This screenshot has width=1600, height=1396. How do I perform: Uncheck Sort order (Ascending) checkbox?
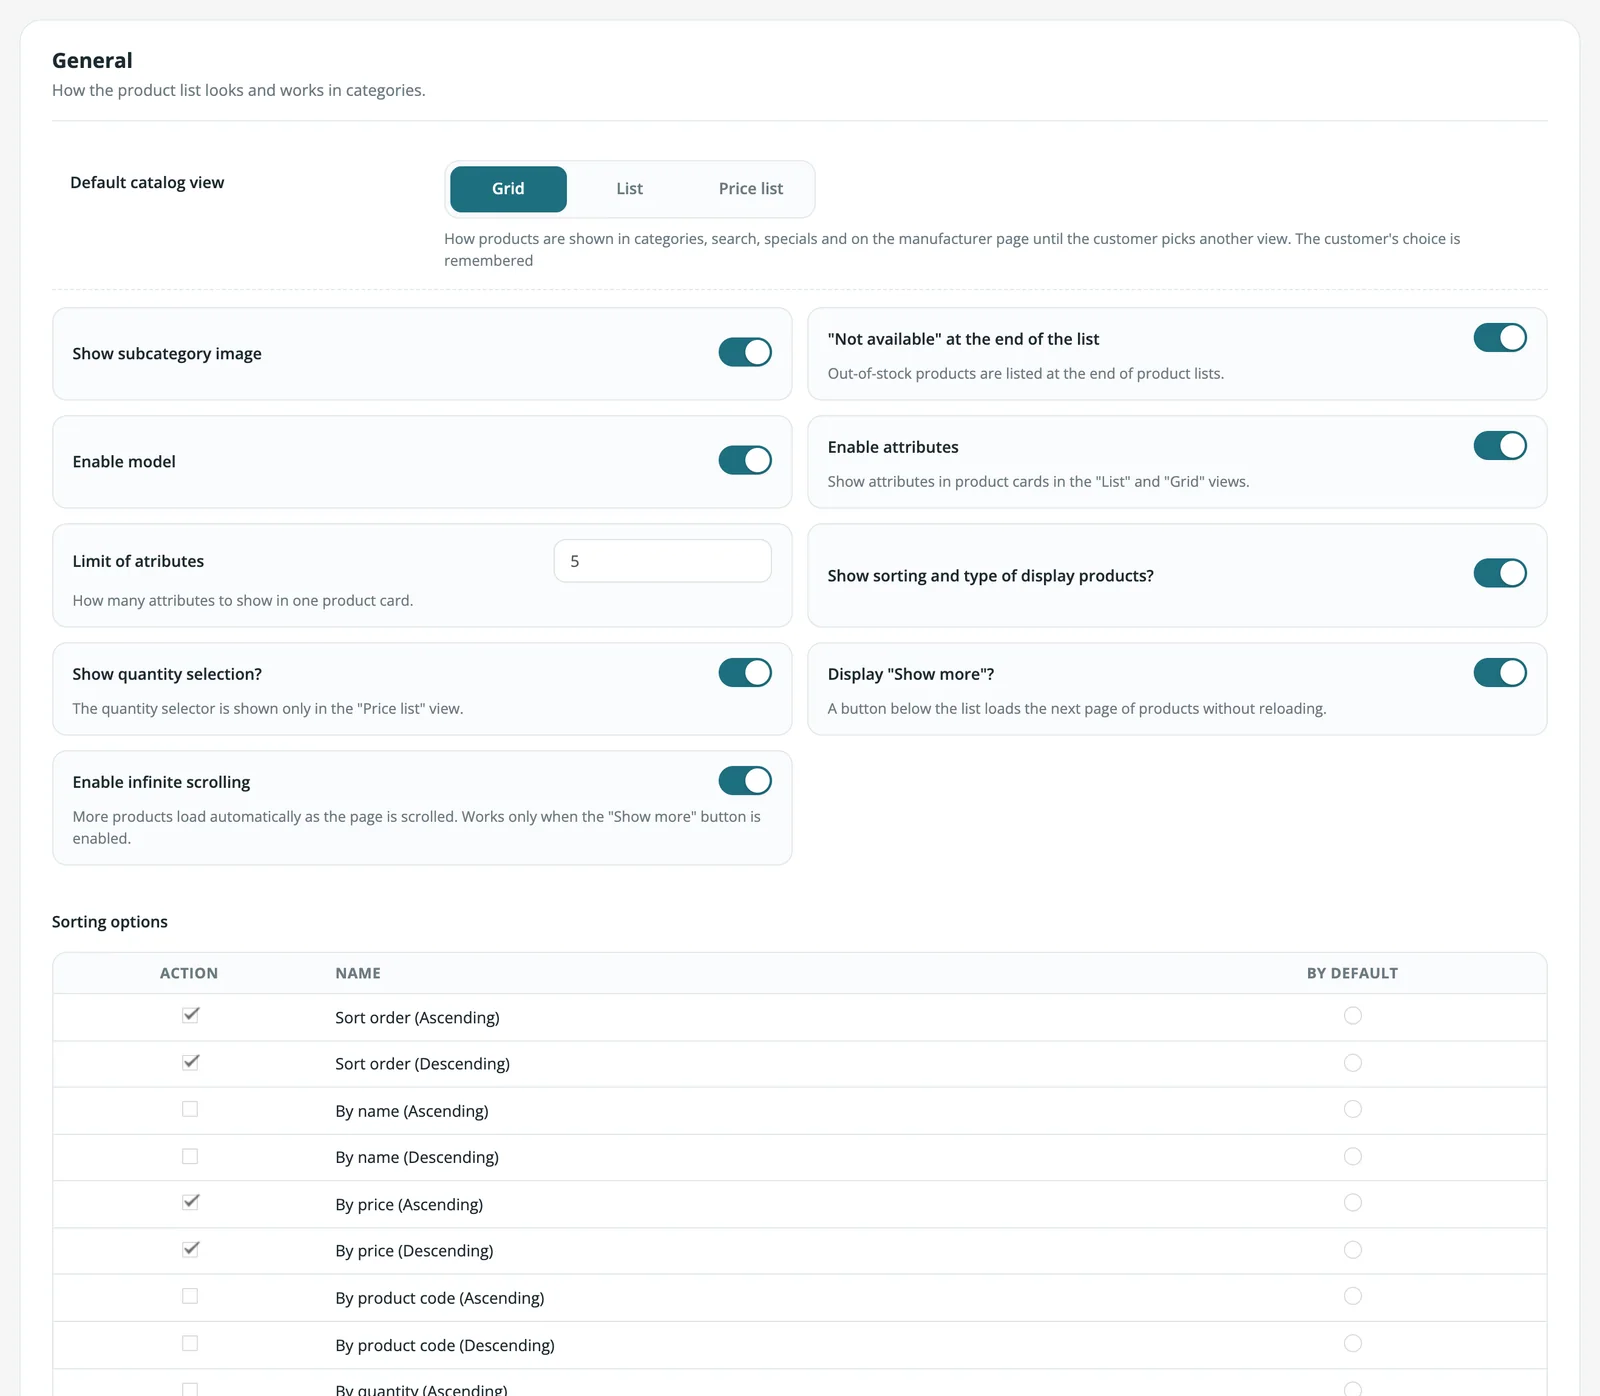click(x=190, y=1016)
